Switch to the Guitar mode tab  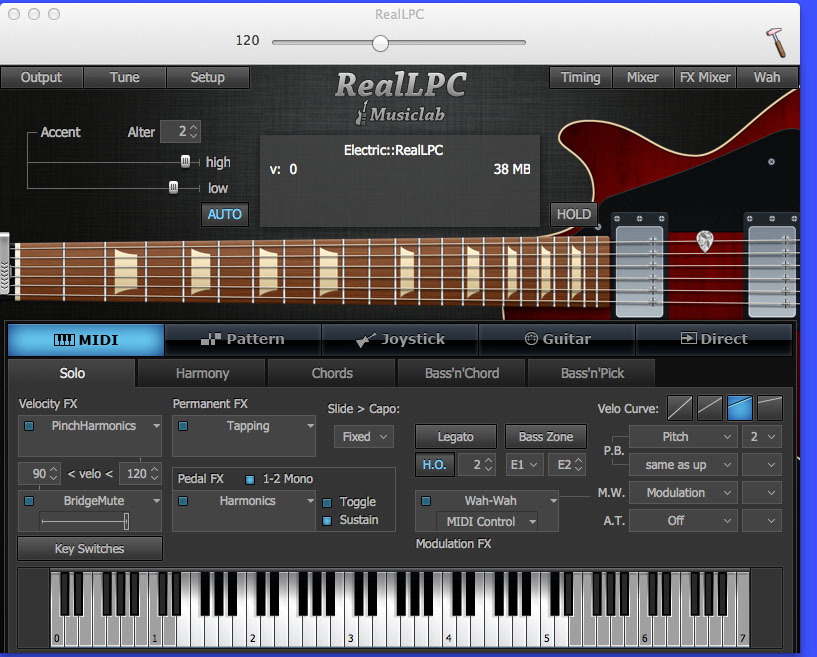(x=557, y=339)
